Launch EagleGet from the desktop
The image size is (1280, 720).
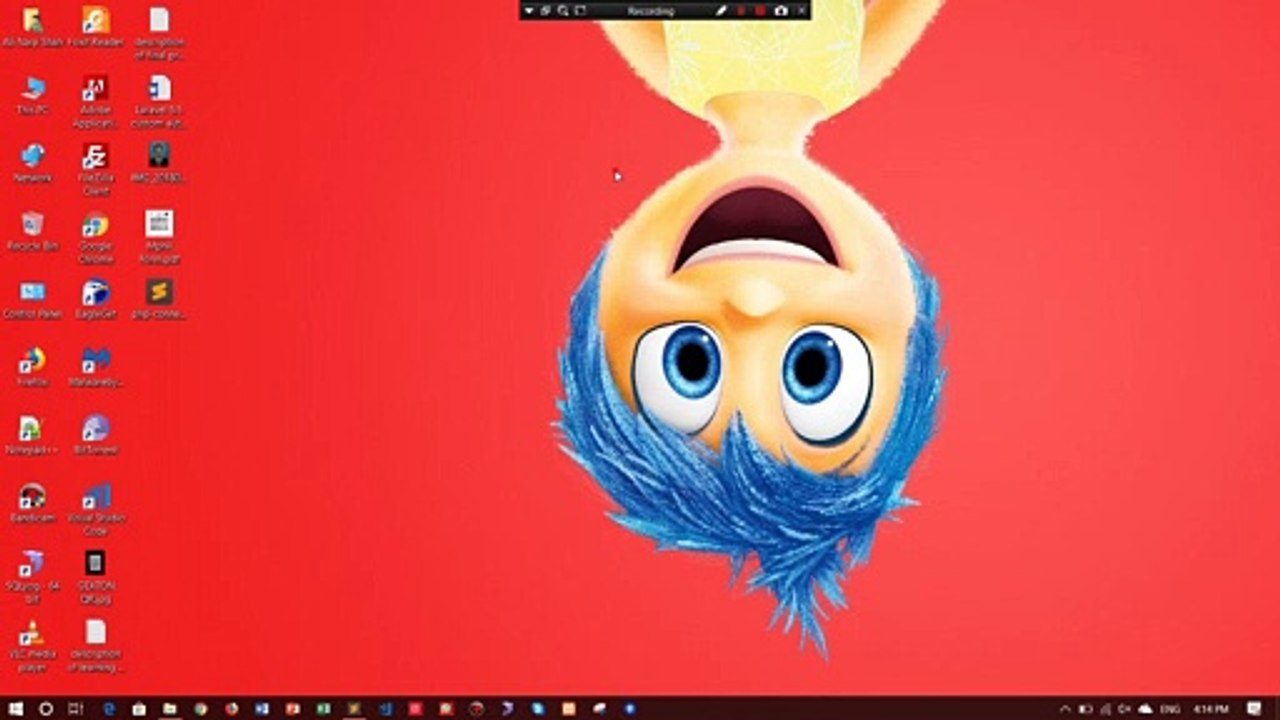[96, 299]
